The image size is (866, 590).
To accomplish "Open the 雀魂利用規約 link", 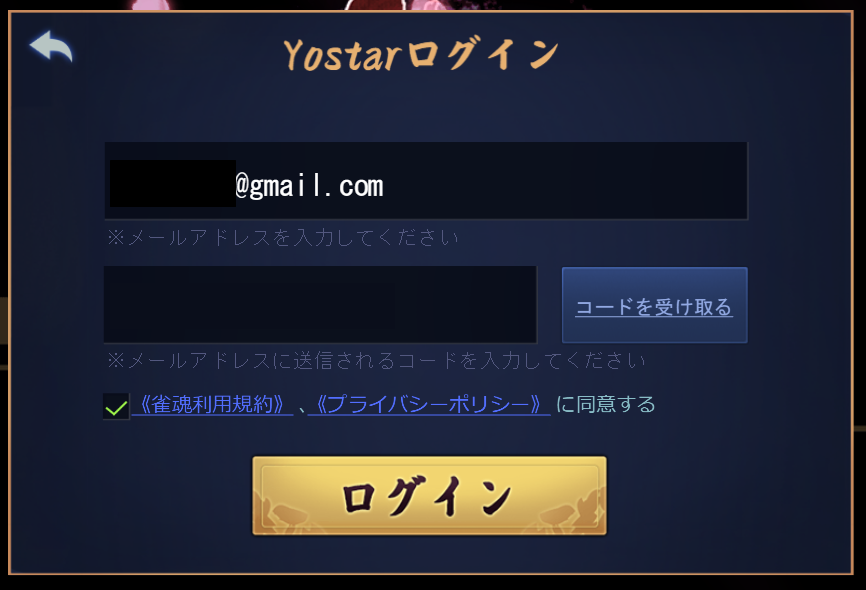I will coord(213,404).
